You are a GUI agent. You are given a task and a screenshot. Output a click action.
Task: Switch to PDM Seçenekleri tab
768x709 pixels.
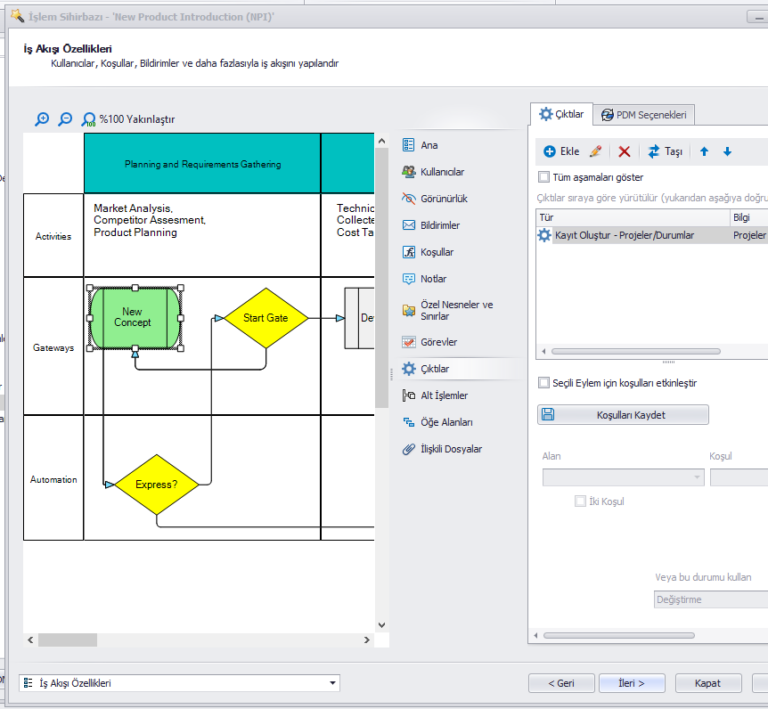tap(644, 115)
